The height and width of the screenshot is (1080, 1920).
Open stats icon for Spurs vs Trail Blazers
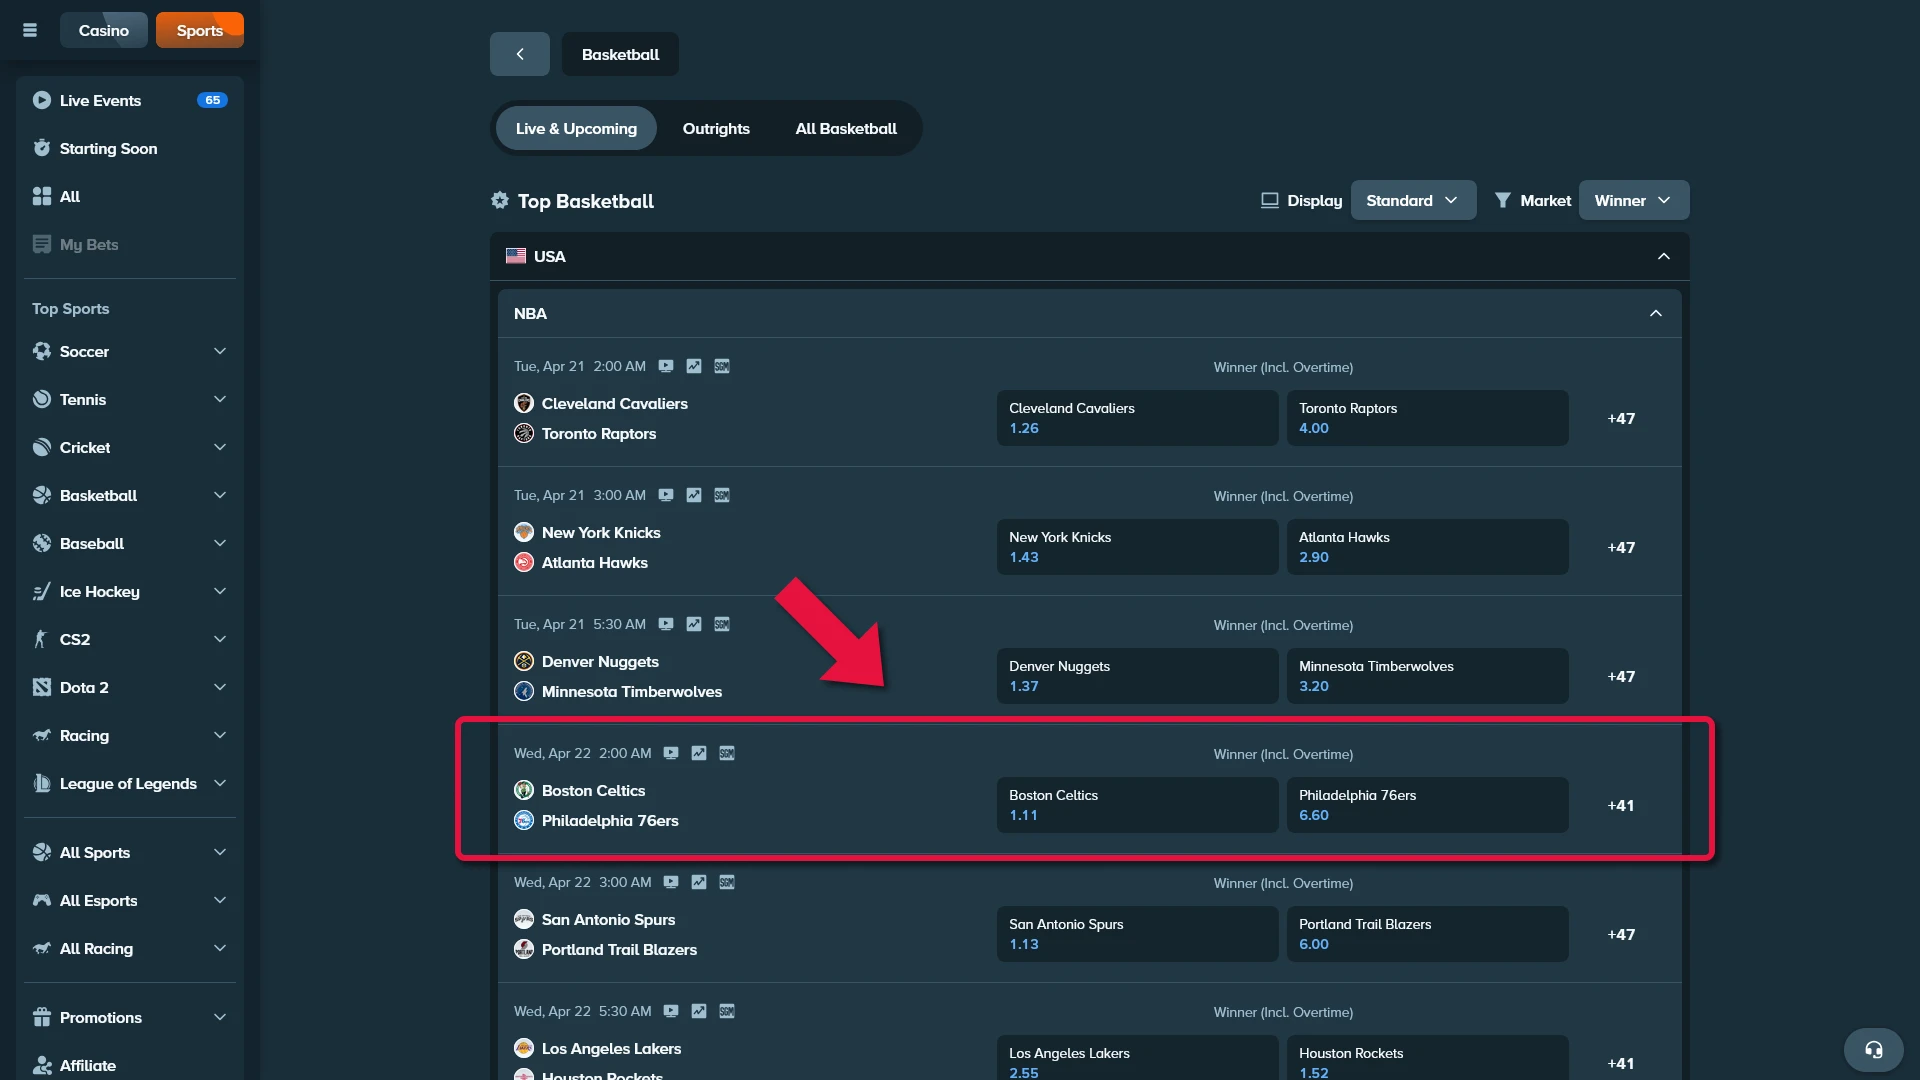tap(699, 882)
